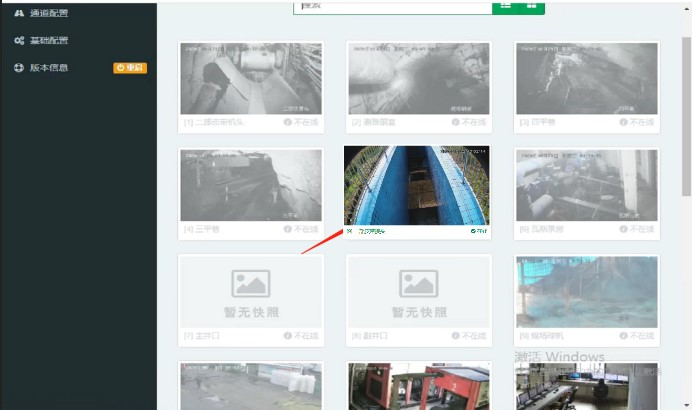Click the scrollbar up arrow

click(687, 9)
